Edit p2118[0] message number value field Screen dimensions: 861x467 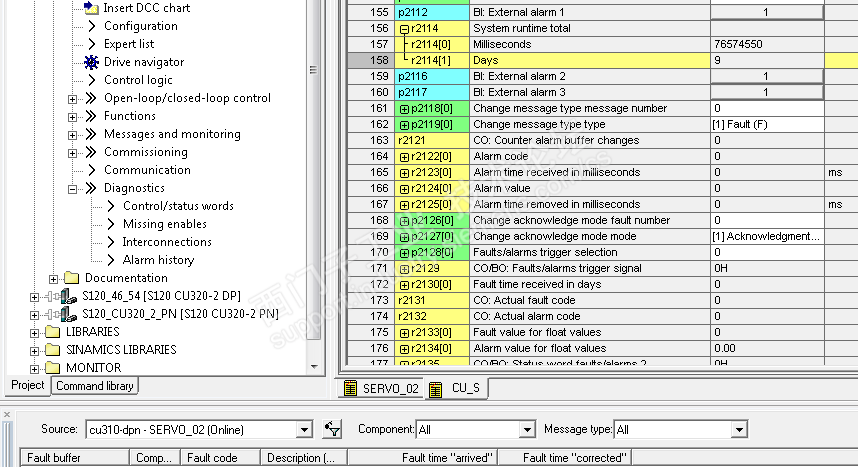767,108
